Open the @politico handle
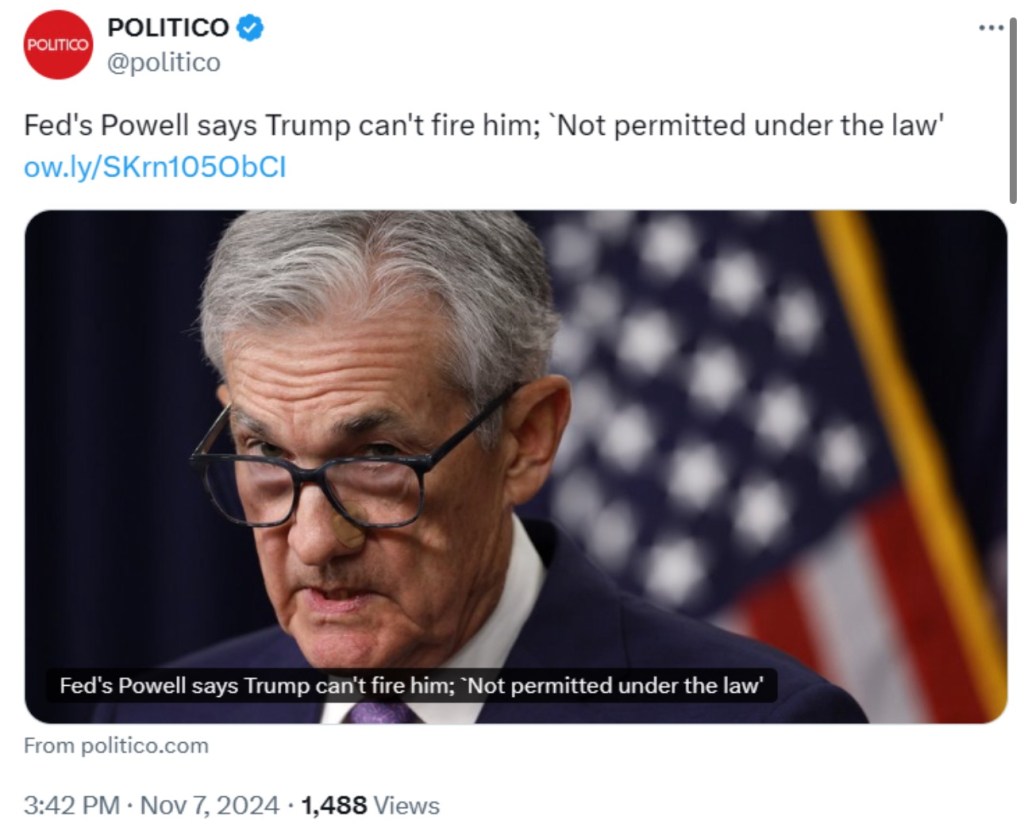Screen dimensions: 1024x835 (x=164, y=63)
